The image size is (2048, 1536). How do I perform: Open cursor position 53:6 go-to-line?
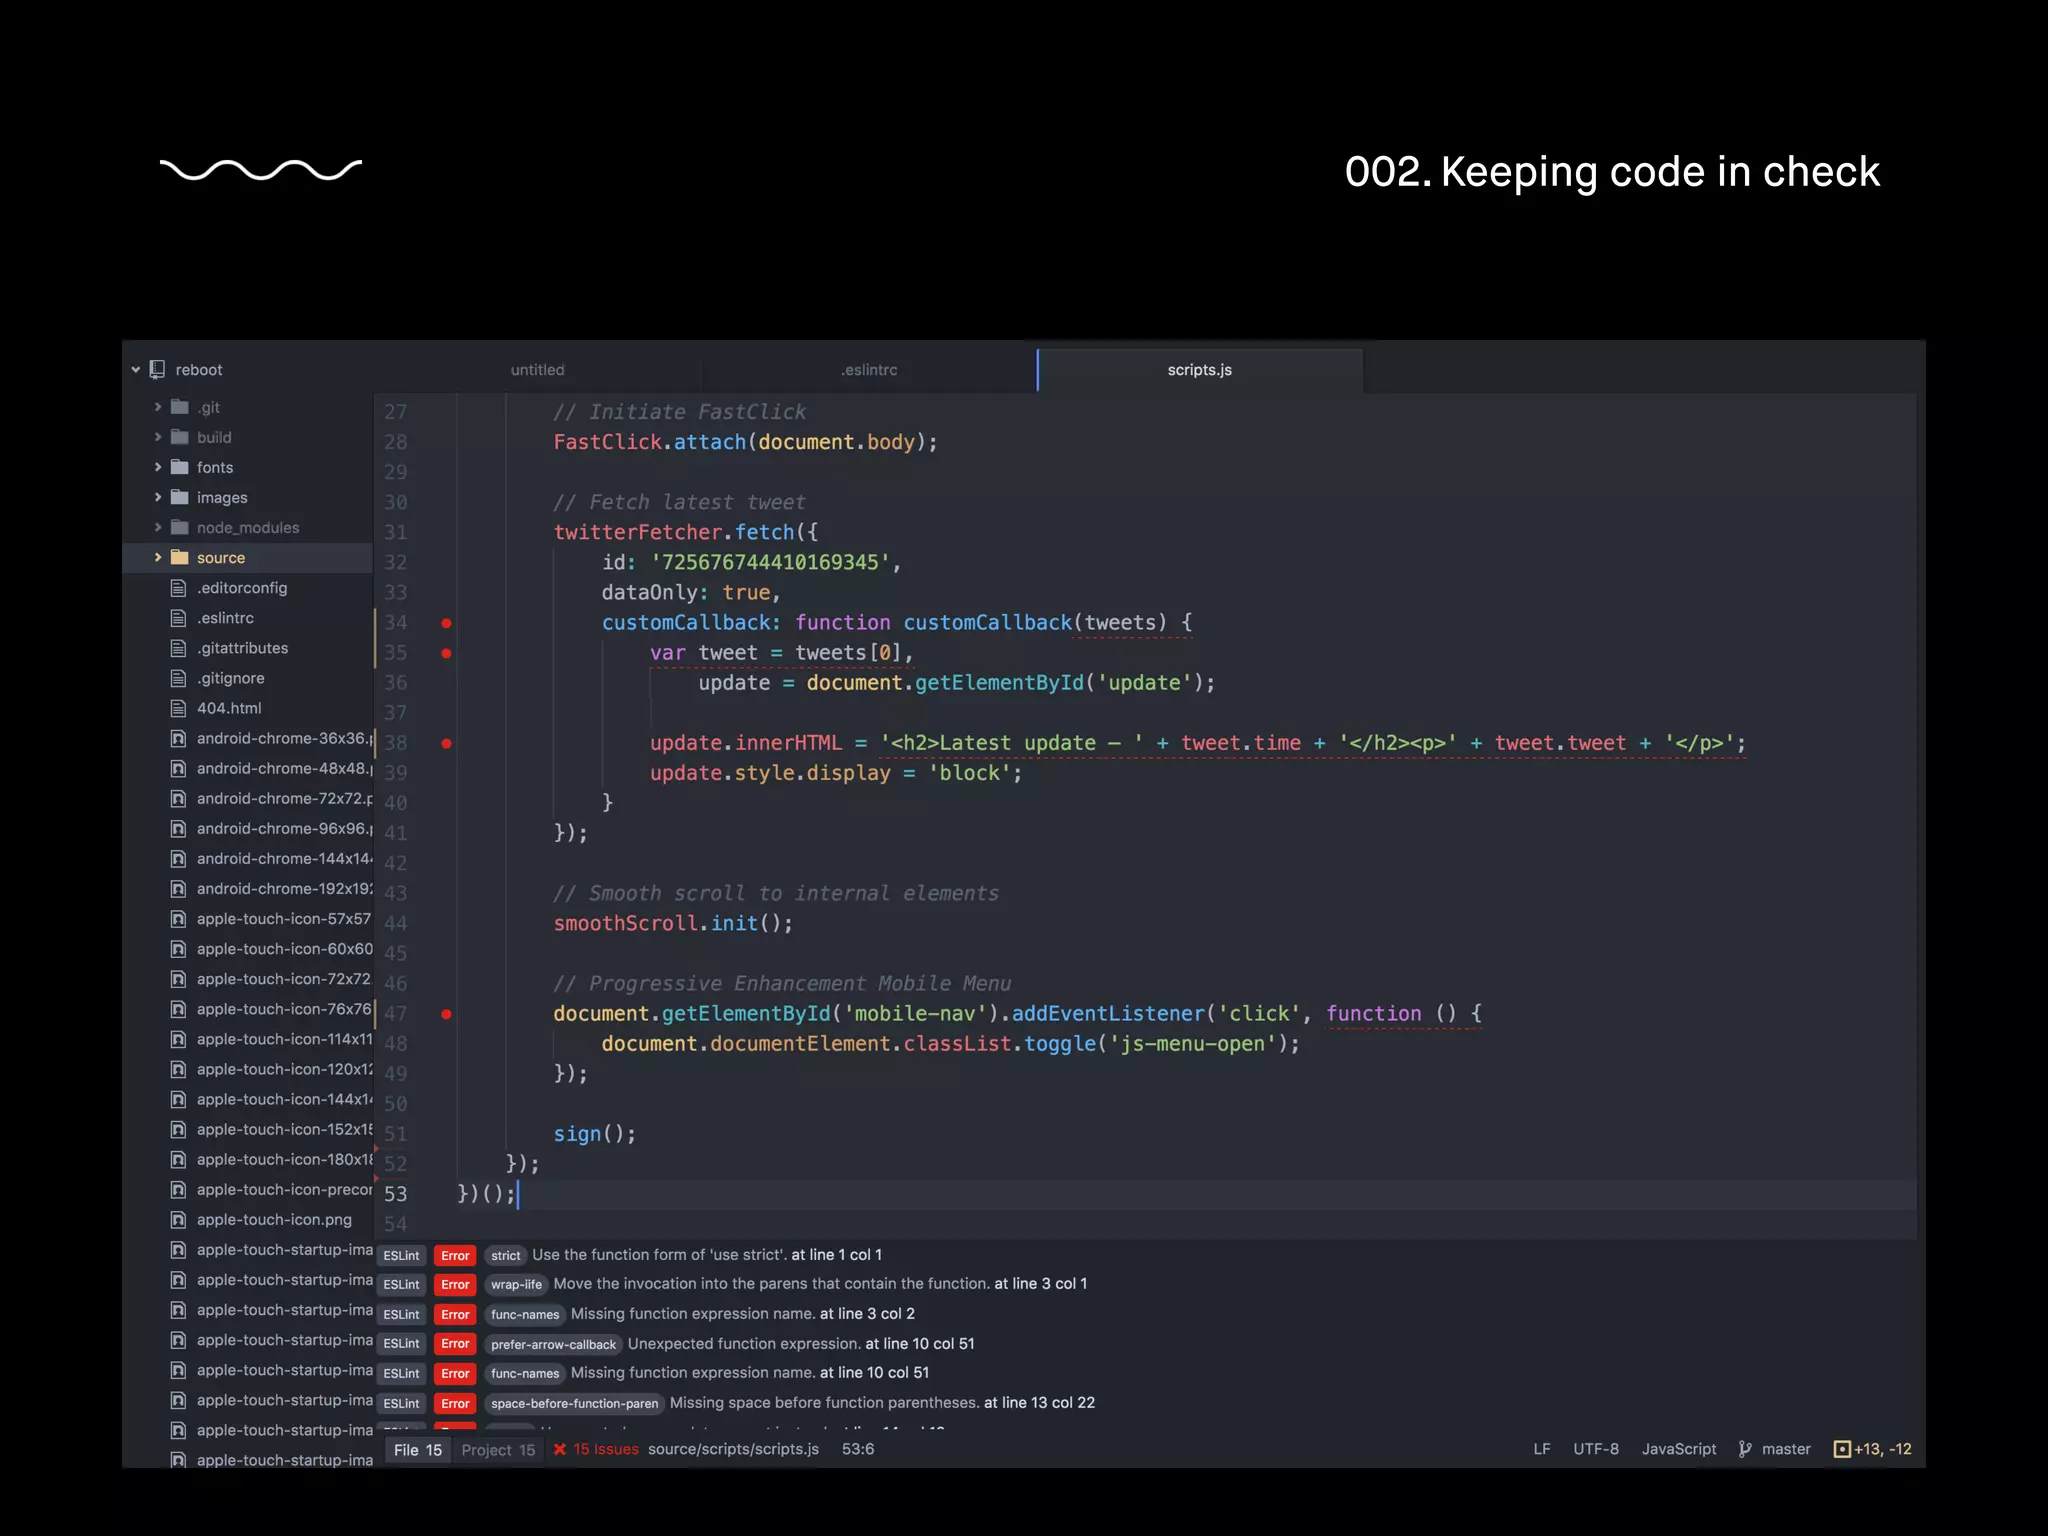858,1449
